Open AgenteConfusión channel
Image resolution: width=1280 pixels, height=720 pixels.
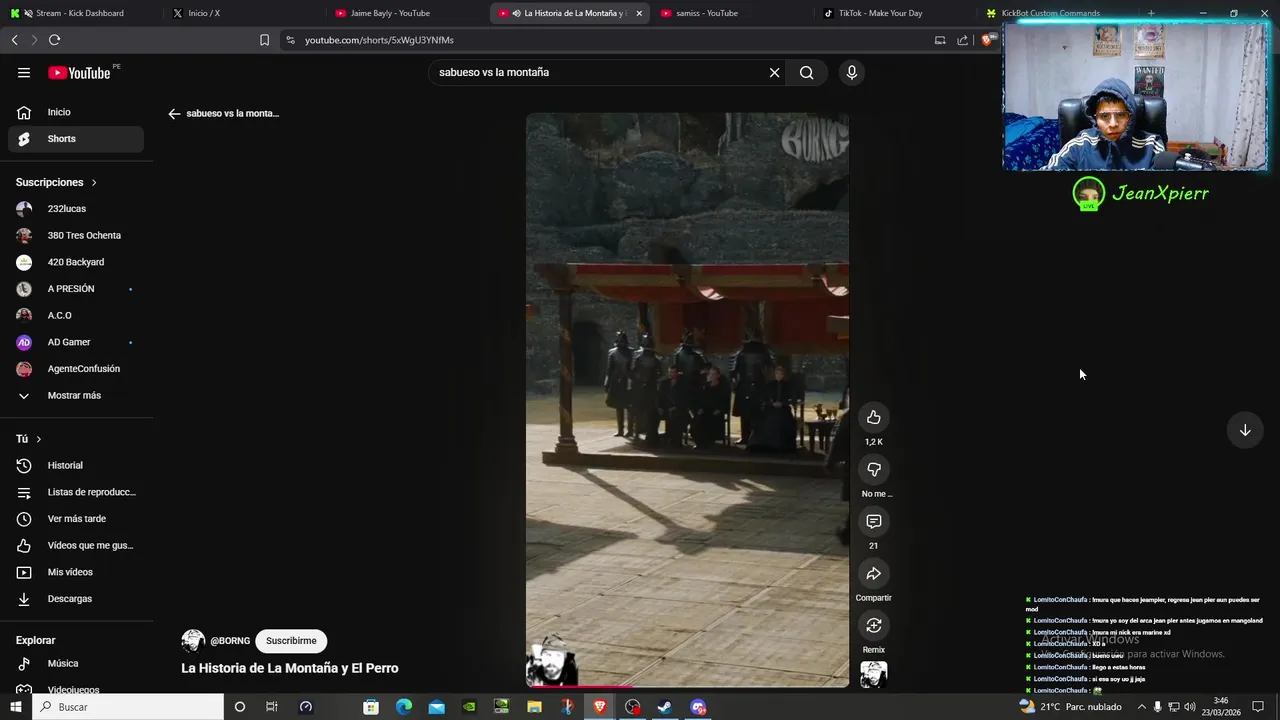pyautogui.click(x=76, y=369)
